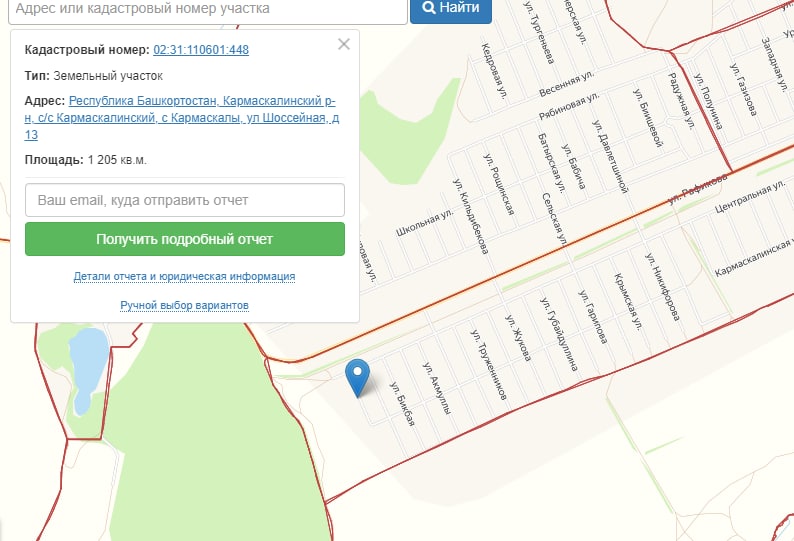794x541 pixels.
Task: Click ул. Рафикова road label
Action: [697, 188]
